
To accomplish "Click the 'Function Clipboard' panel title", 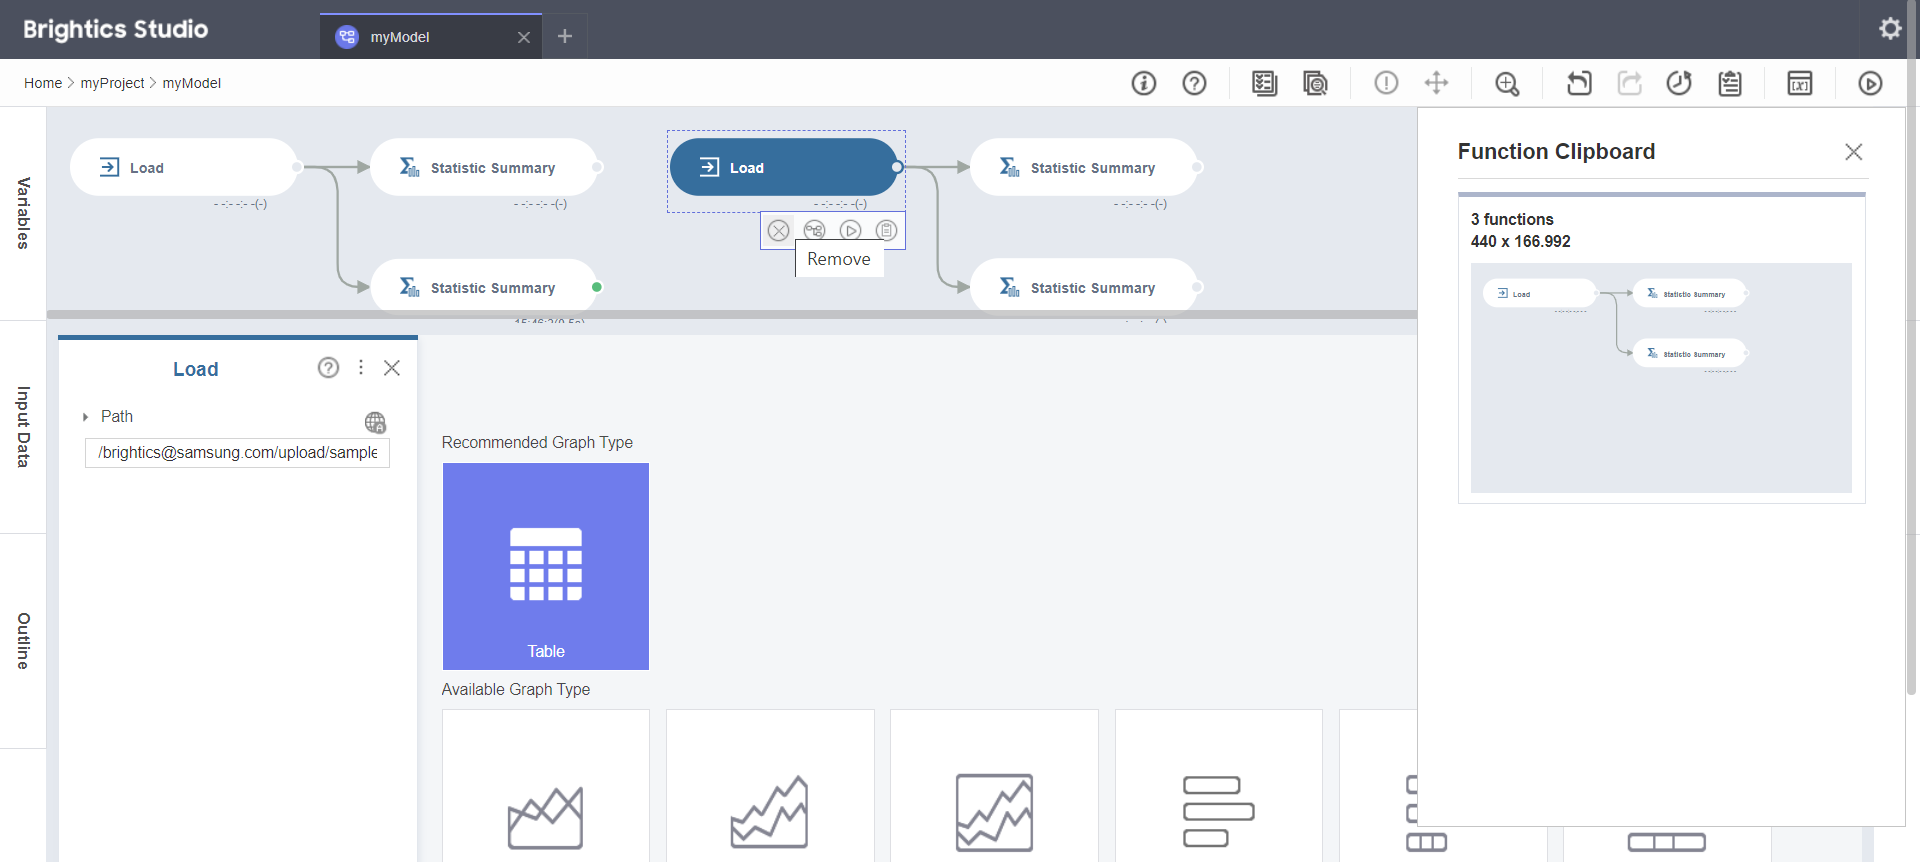I will [x=1556, y=151].
